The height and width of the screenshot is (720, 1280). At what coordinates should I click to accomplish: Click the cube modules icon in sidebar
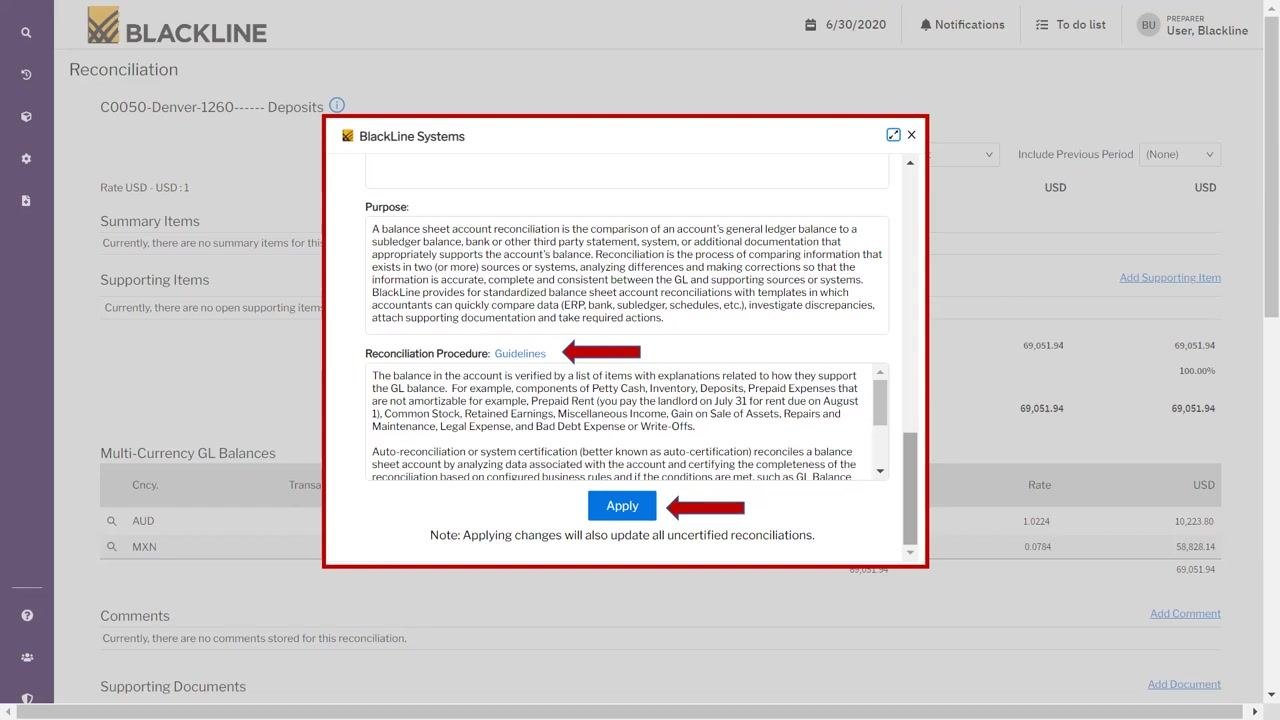(x=26, y=117)
